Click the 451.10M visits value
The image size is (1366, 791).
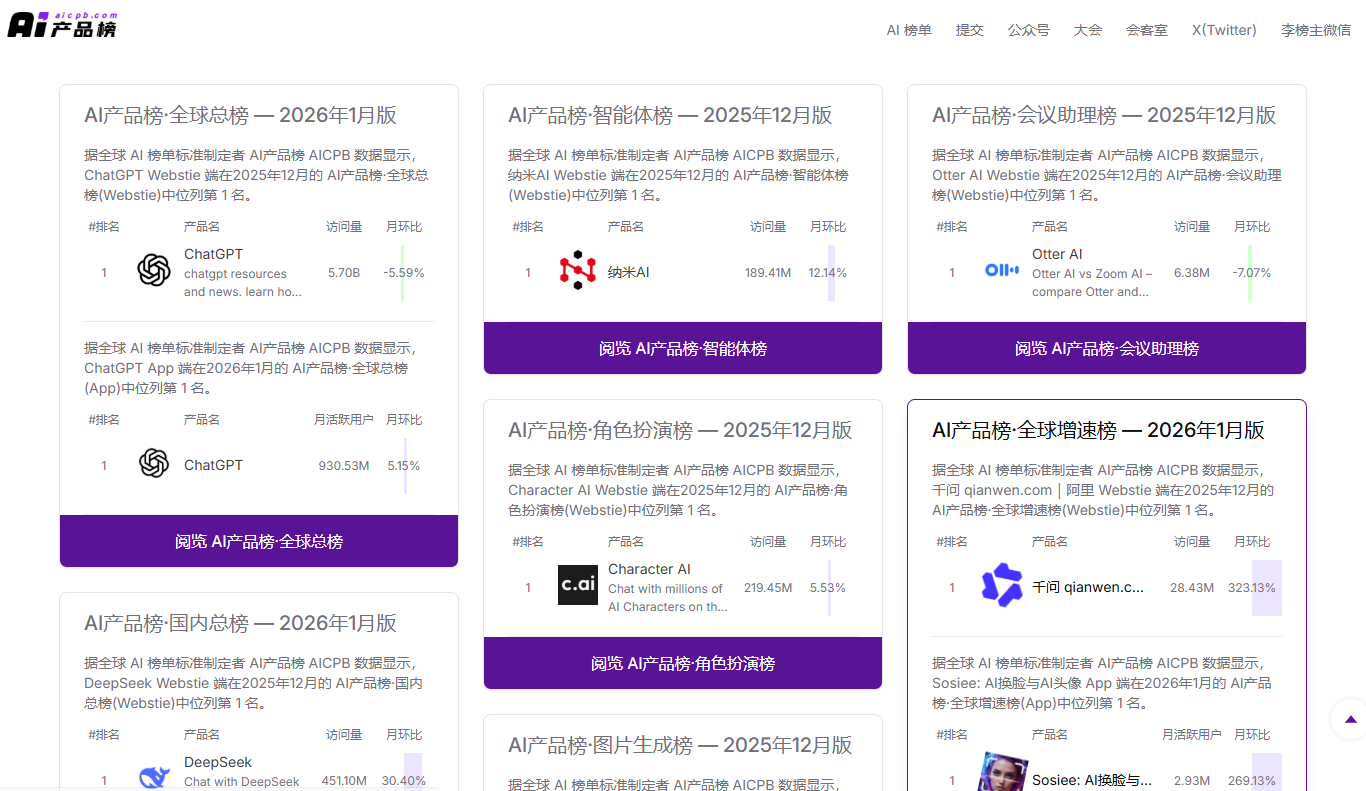point(344,780)
